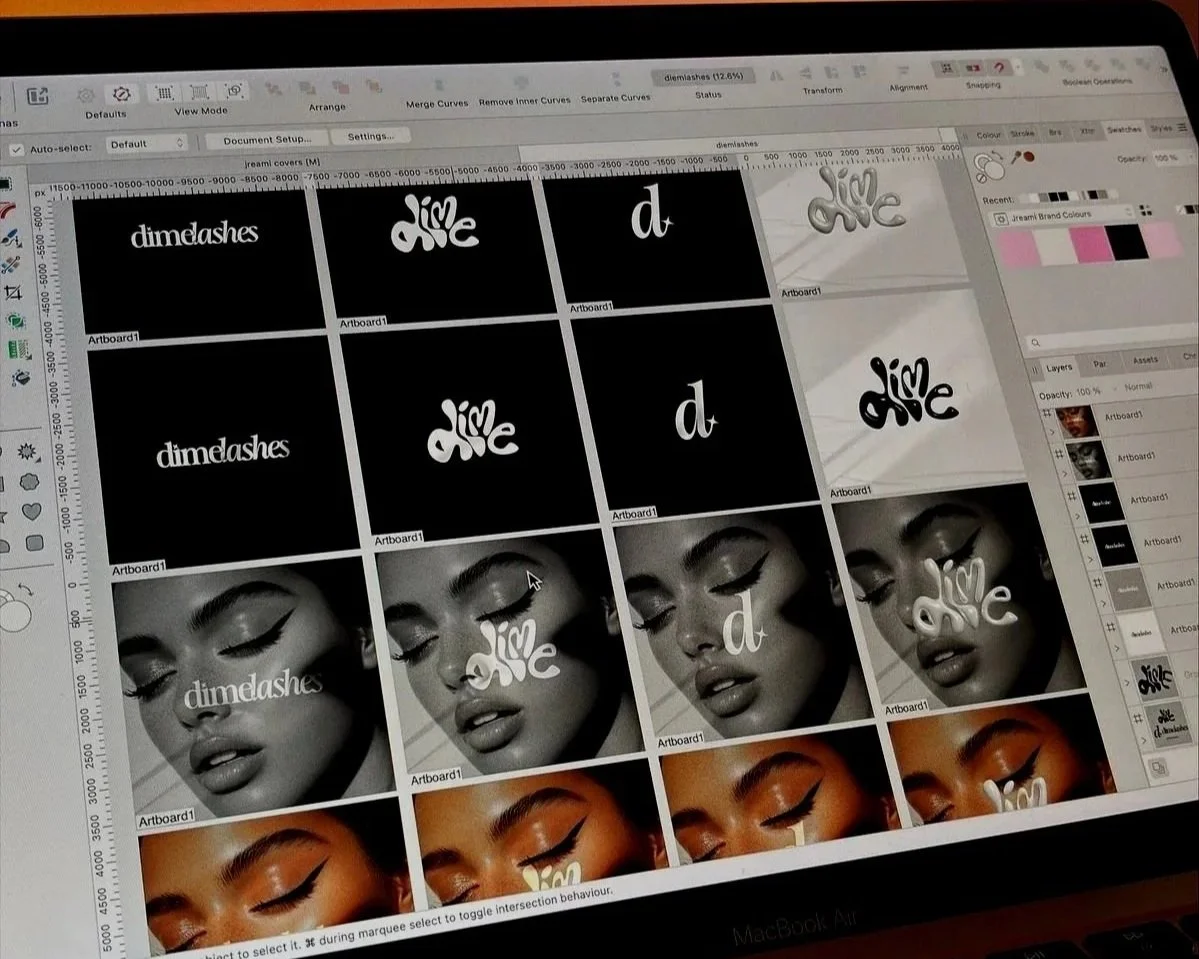Expand the Artboard1 layer with grayscale face thumbnail

pyautogui.click(x=1065, y=475)
